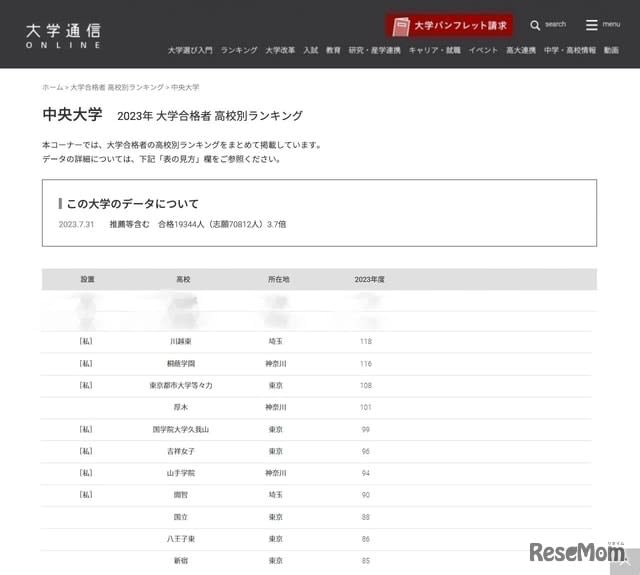
Task: Click value 96 in 吉祥女子 row
Action: (366, 451)
